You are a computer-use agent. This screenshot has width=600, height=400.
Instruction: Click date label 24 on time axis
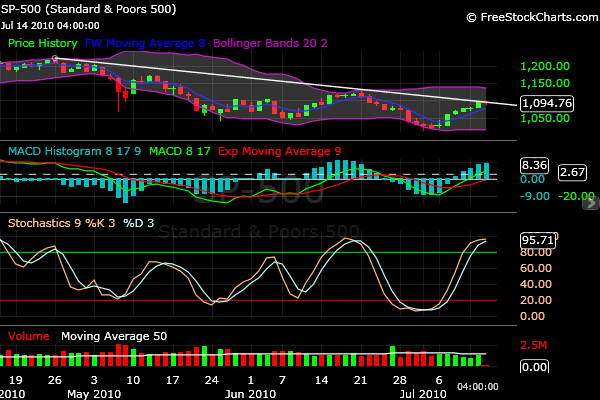(211, 380)
